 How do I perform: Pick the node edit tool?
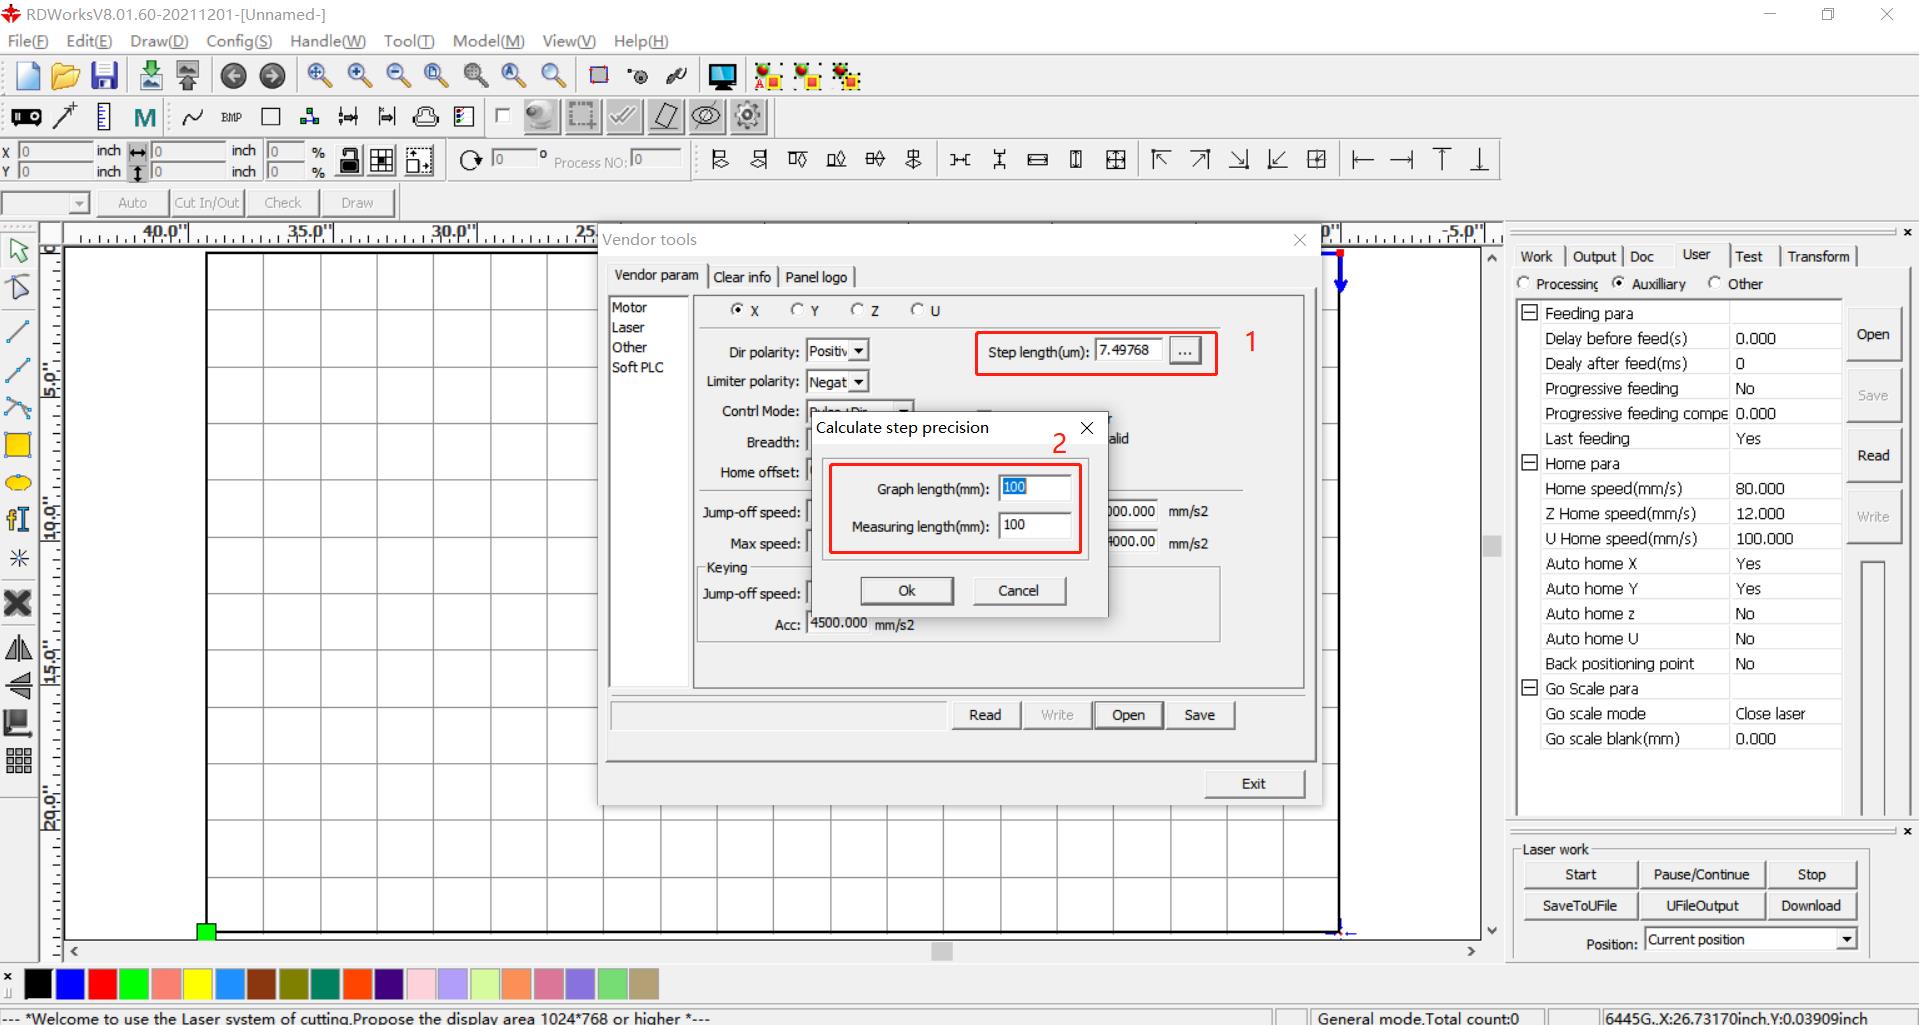18,289
